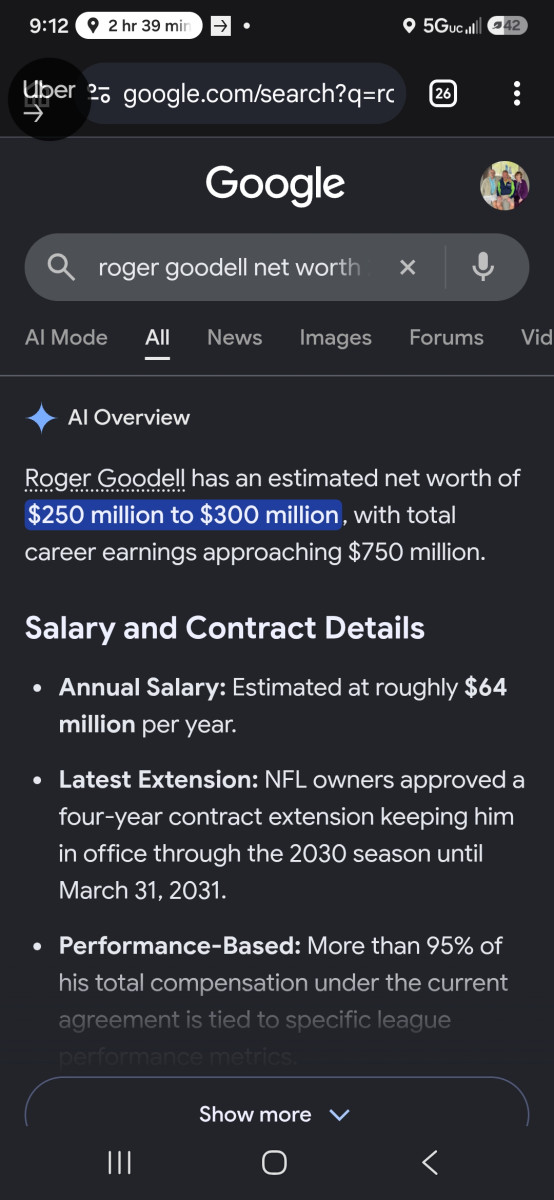Tap the Google logo

[x=275, y=185]
